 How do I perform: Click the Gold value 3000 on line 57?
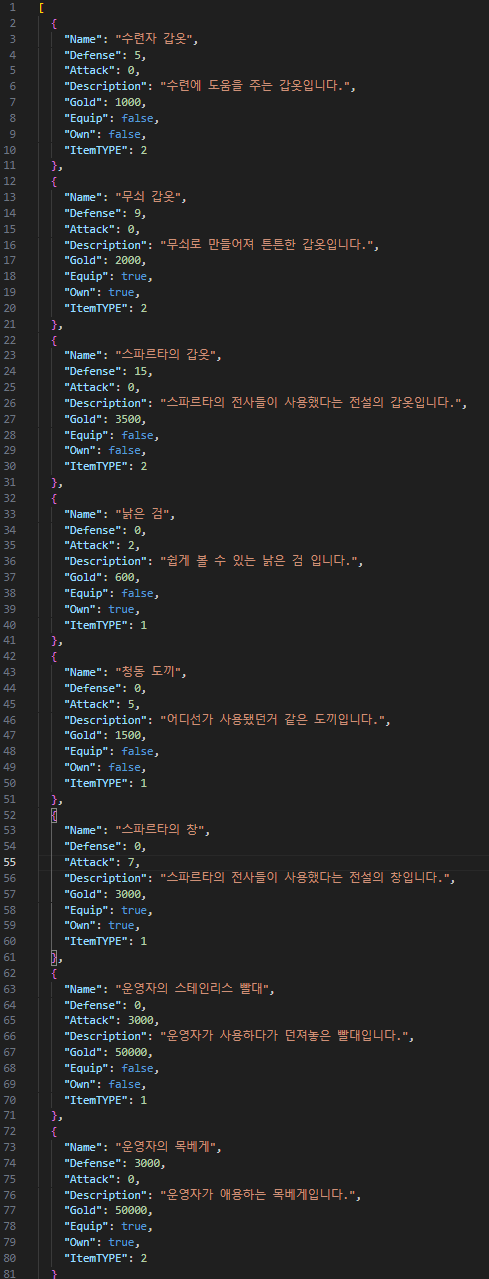128,893
